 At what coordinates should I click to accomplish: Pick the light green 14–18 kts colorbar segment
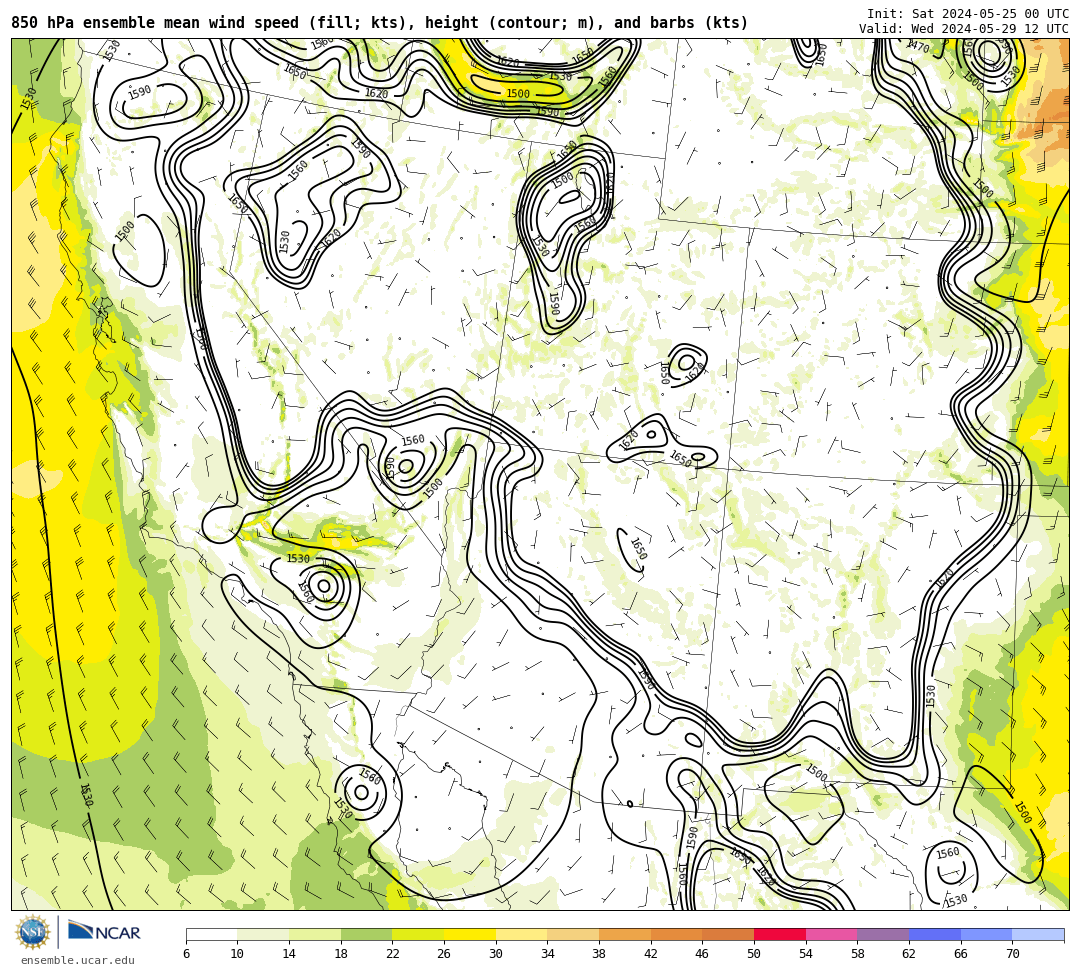click(315, 934)
